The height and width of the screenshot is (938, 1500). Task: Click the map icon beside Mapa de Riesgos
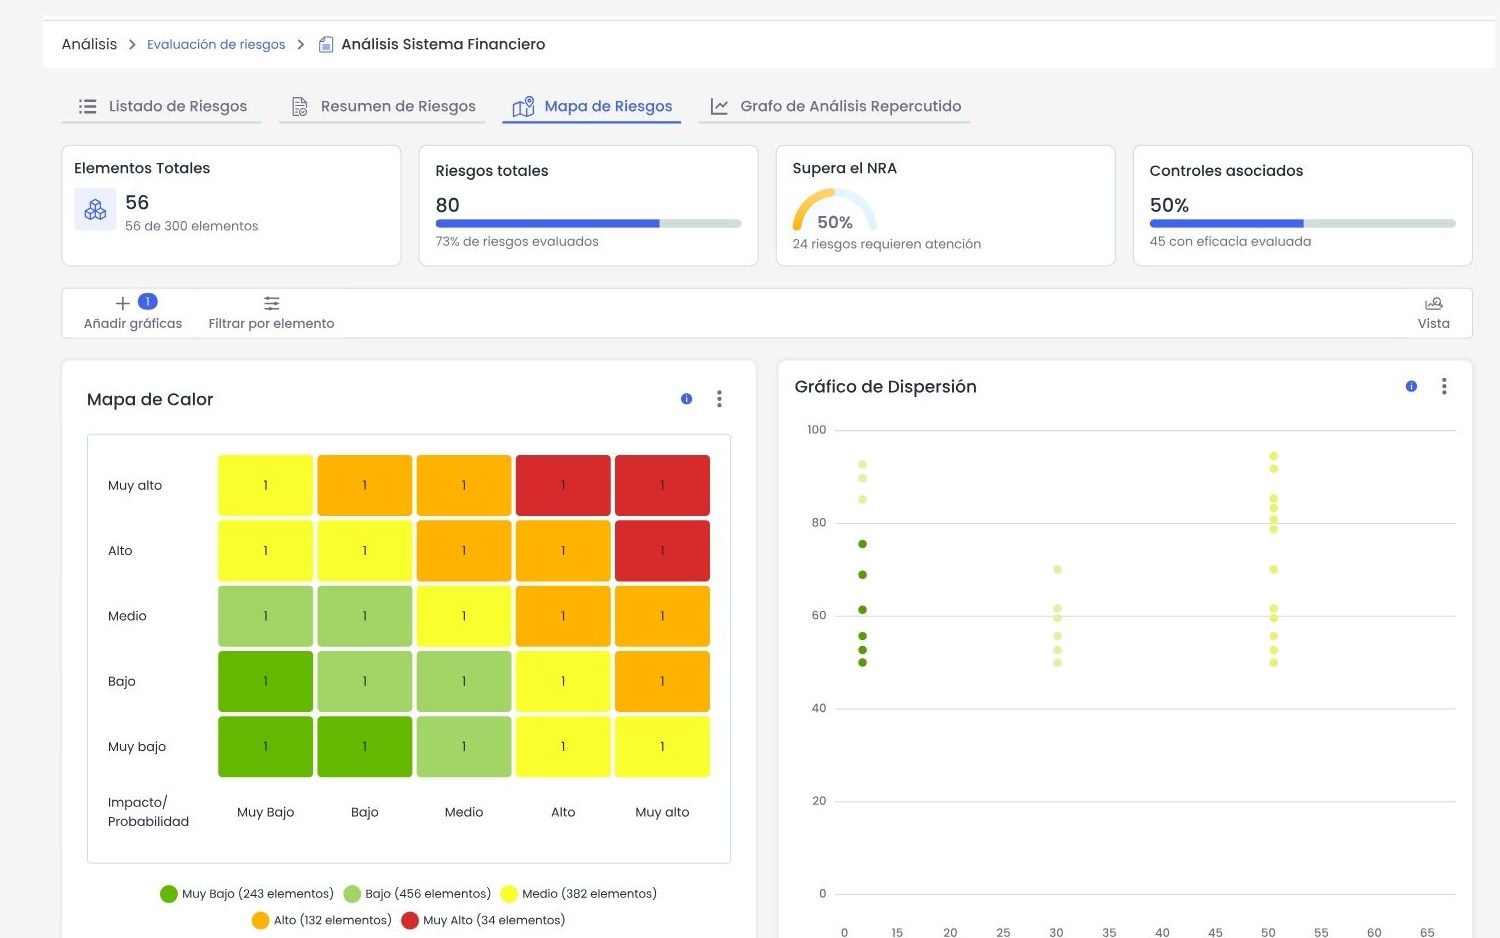tap(523, 106)
